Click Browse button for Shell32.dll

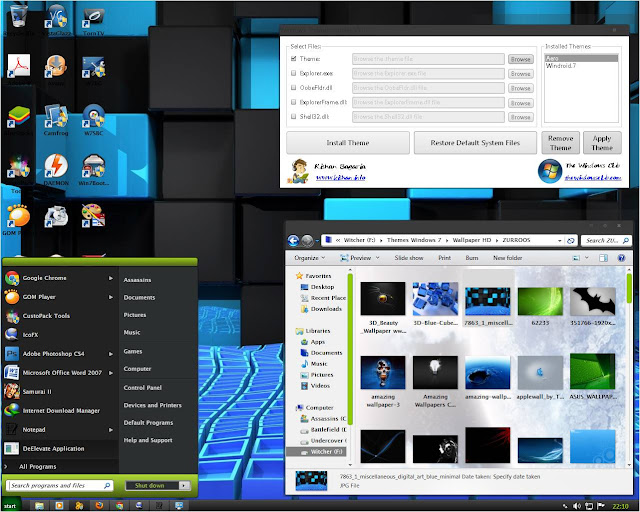(520, 117)
